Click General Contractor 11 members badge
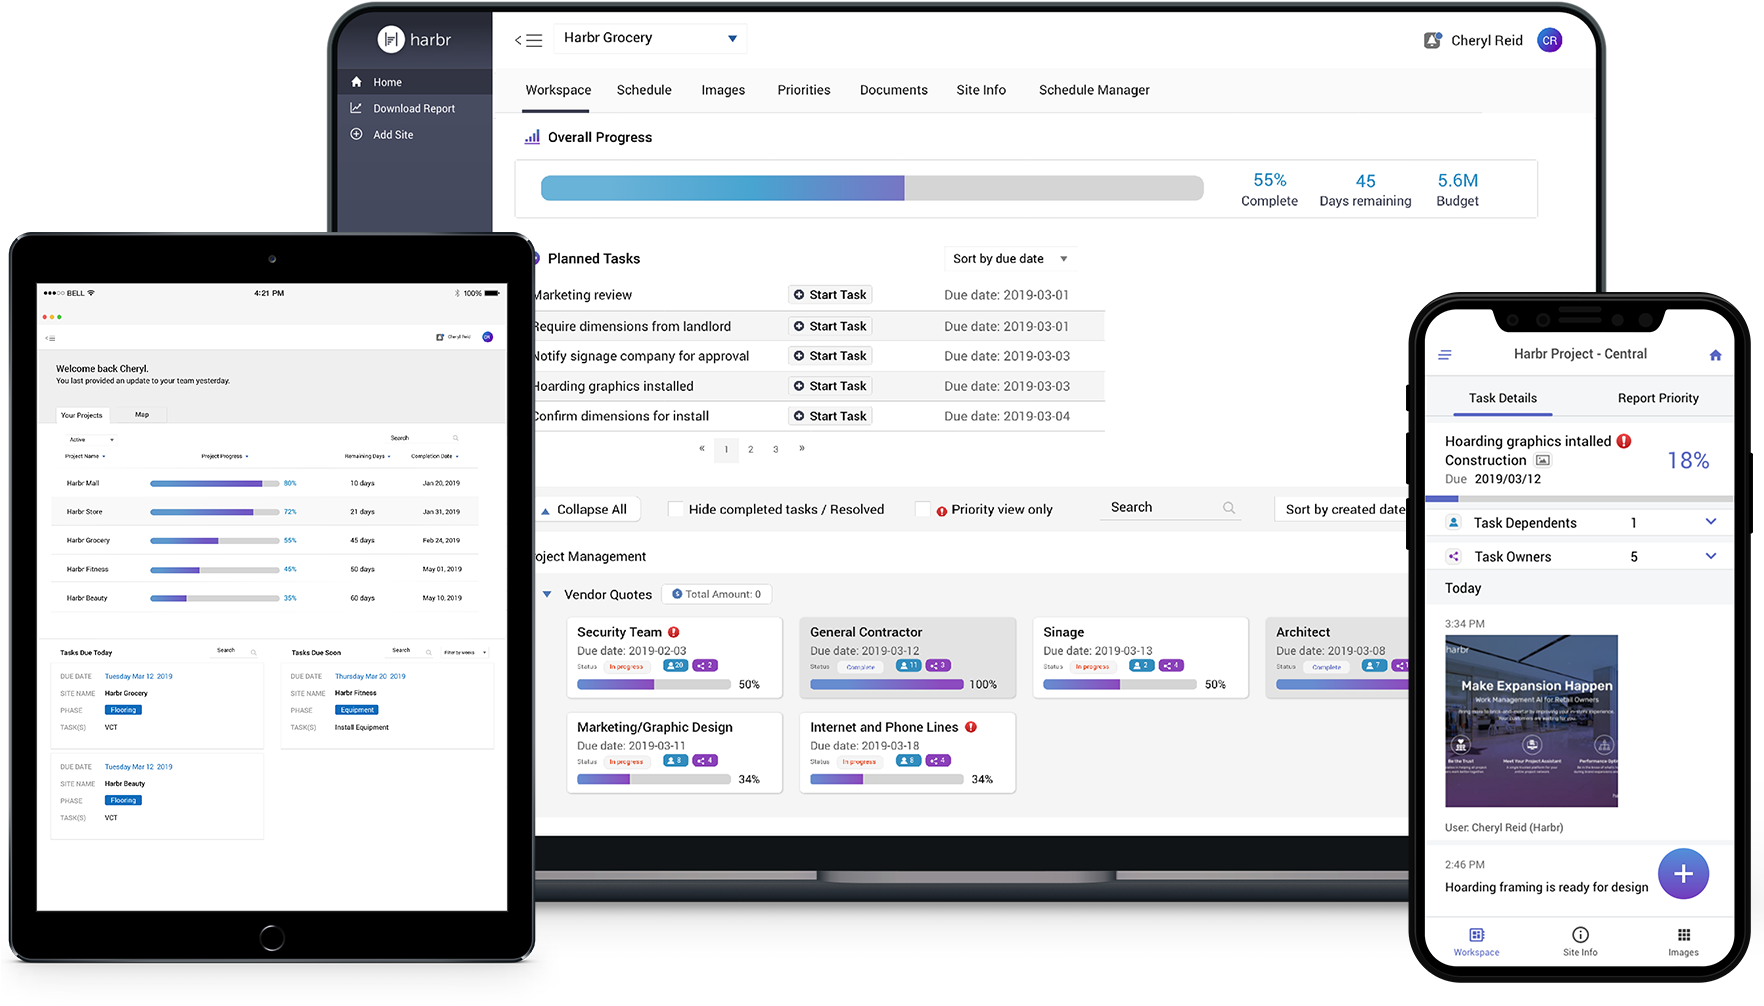Viewport: 1764px width, 1006px height. click(909, 665)
